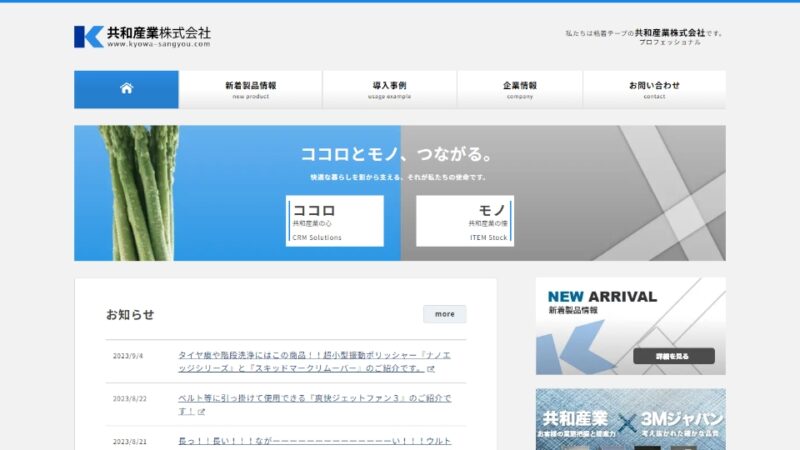Viewport: 800px width, 450px height.
Task: Click the ココロ CRM Solutions box
Action: tap(334, 221)
